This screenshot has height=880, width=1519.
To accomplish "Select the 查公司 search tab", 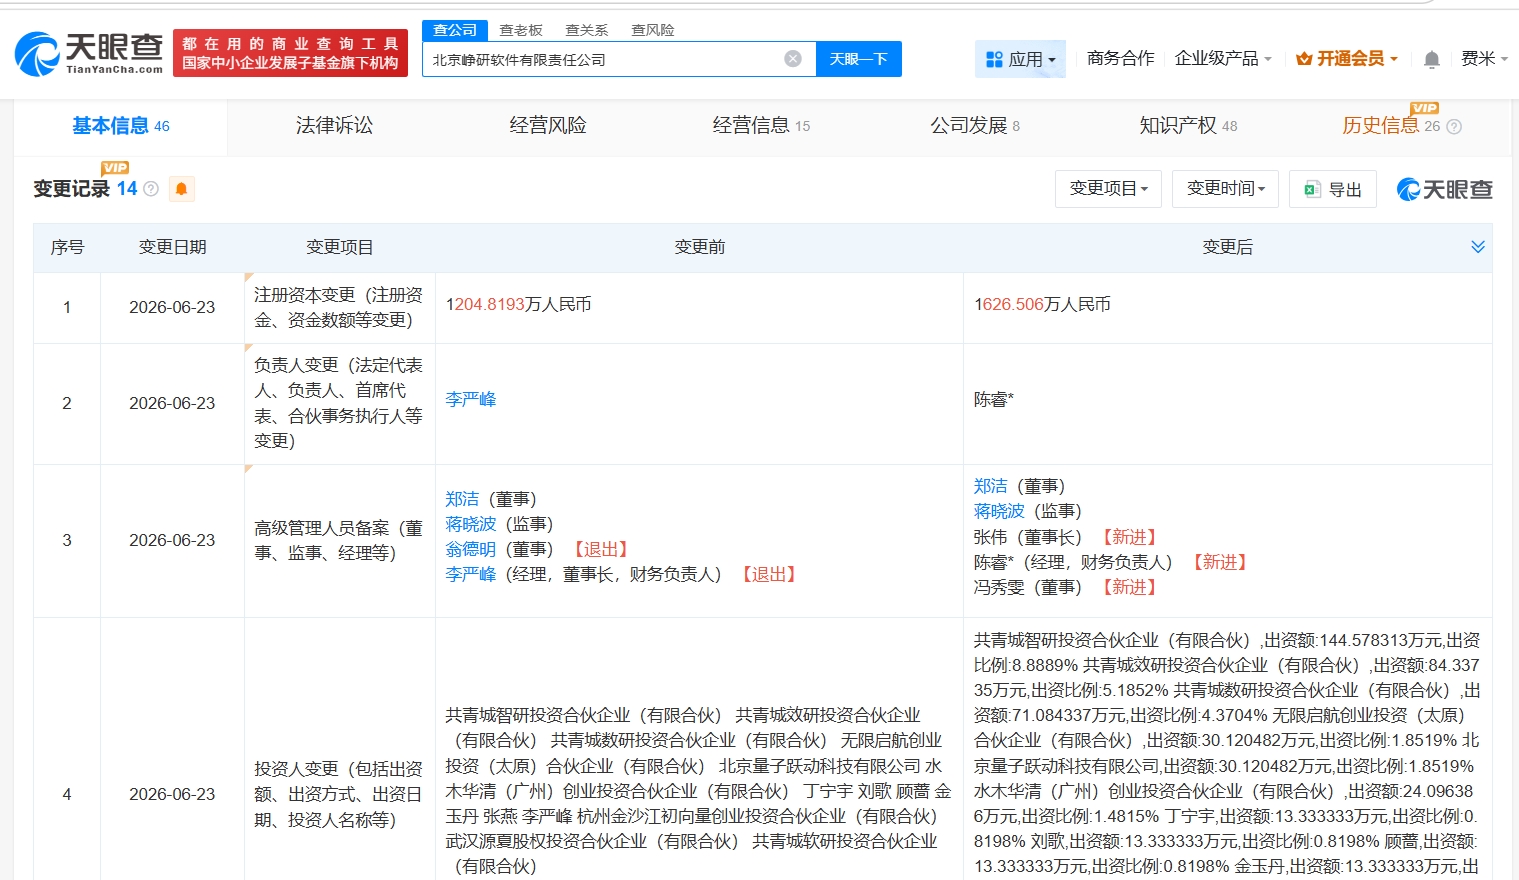I will click(x=455, y=30).
